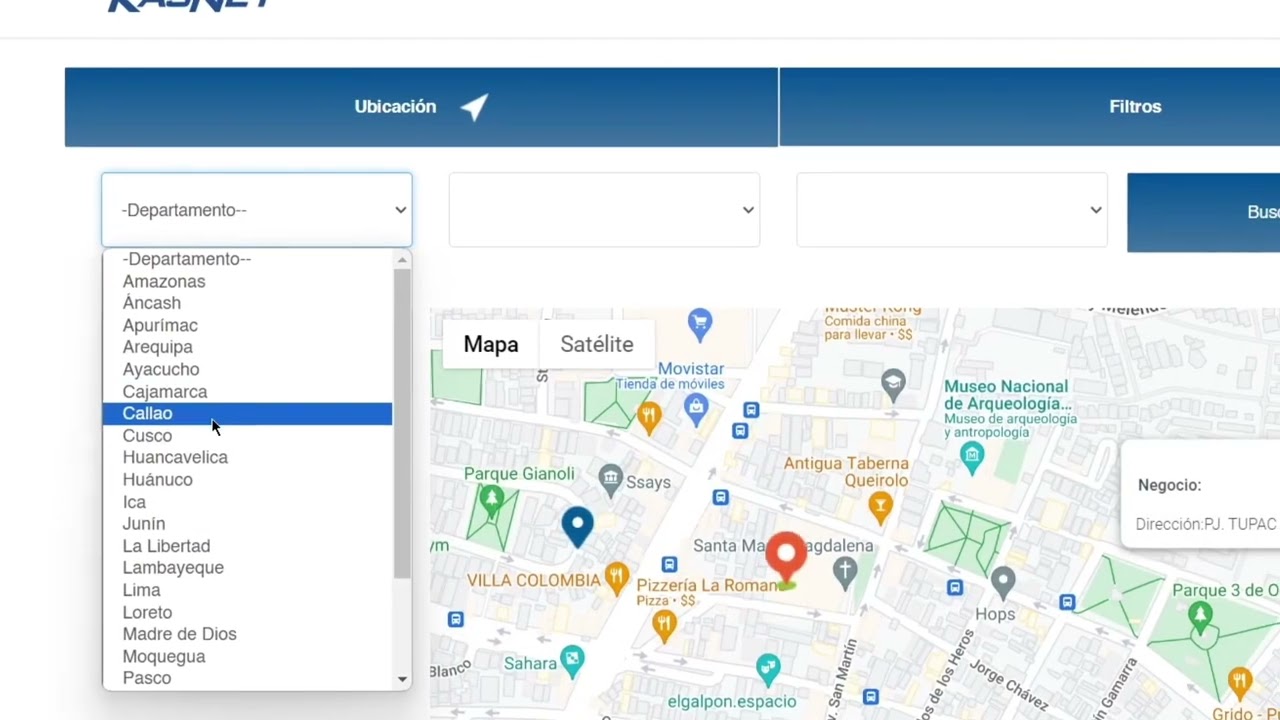1280x720 pixels.
Task: Click the list scrollbar up arrow
Action: [402, 259]
